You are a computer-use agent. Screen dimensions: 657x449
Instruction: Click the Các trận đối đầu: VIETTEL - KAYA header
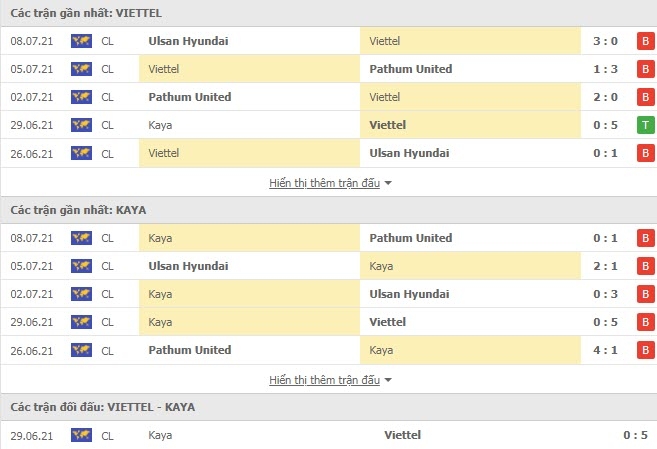pyautogui.click(x=103, y=407)
